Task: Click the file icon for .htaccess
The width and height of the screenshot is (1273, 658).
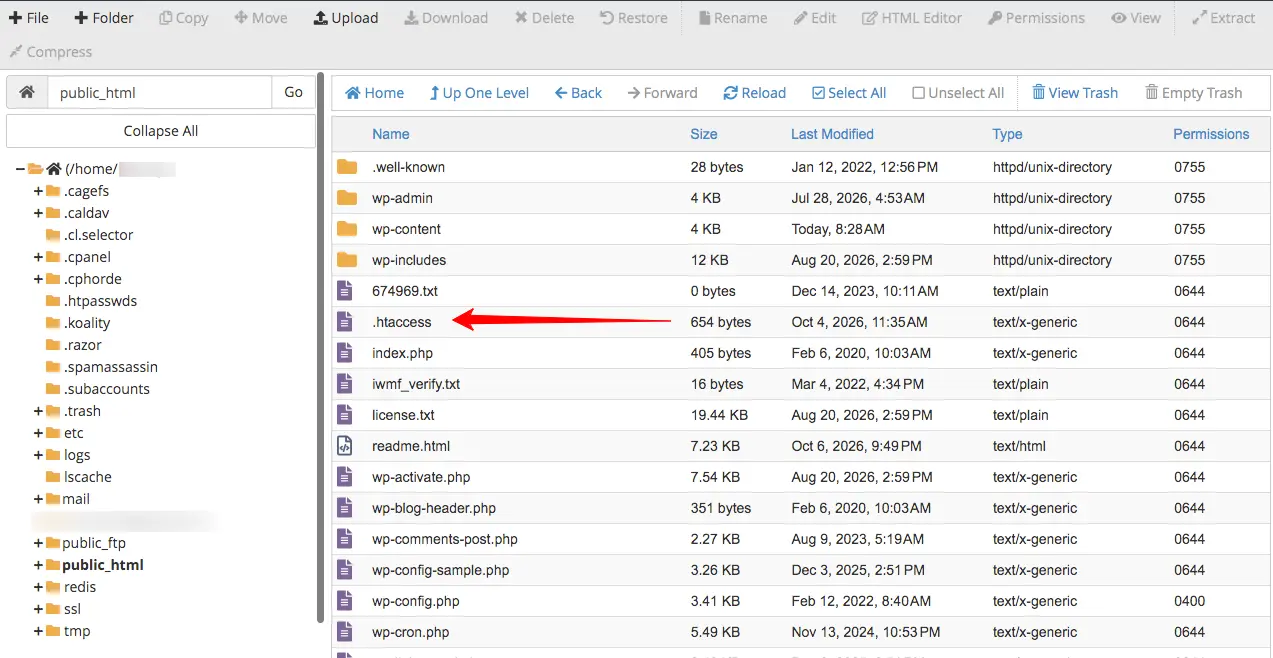Action: pyautogui.click(x=345, y=322)
